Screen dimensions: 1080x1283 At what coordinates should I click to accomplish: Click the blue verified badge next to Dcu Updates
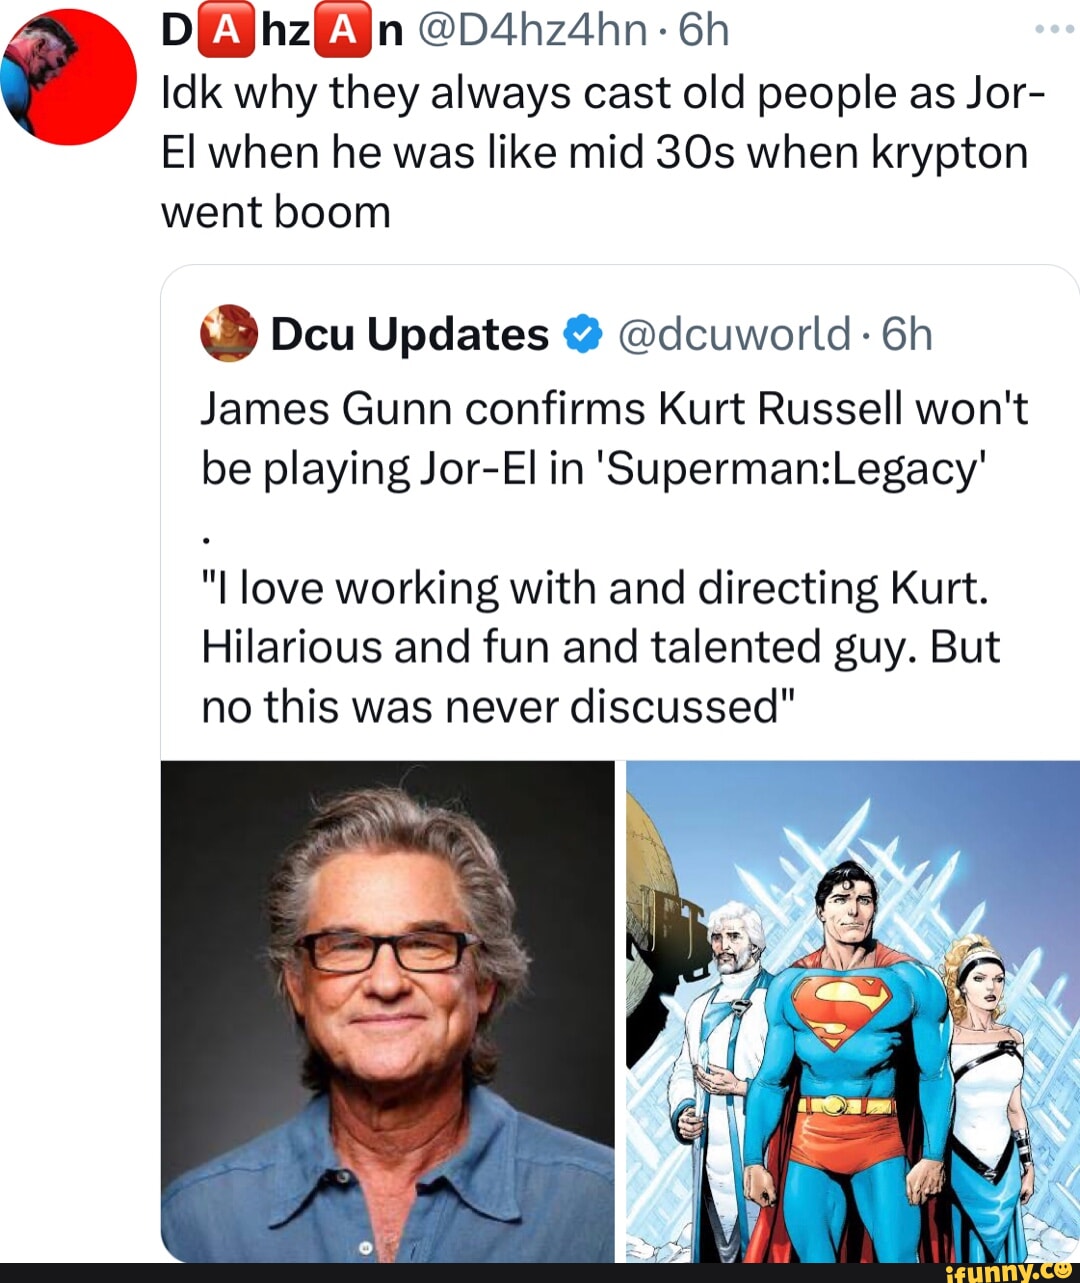[x=581, y=332]
